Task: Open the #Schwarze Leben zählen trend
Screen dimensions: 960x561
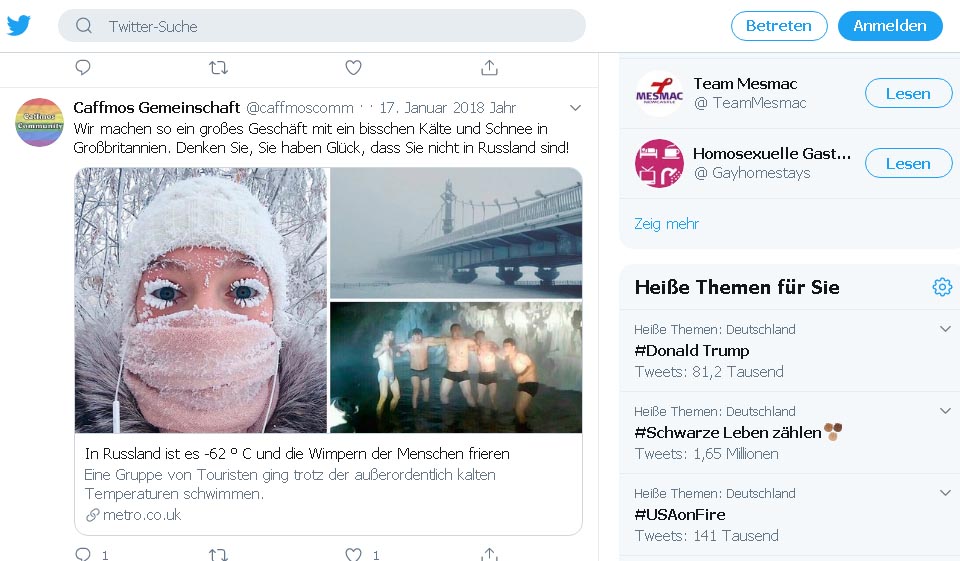Action: (728, 432)
